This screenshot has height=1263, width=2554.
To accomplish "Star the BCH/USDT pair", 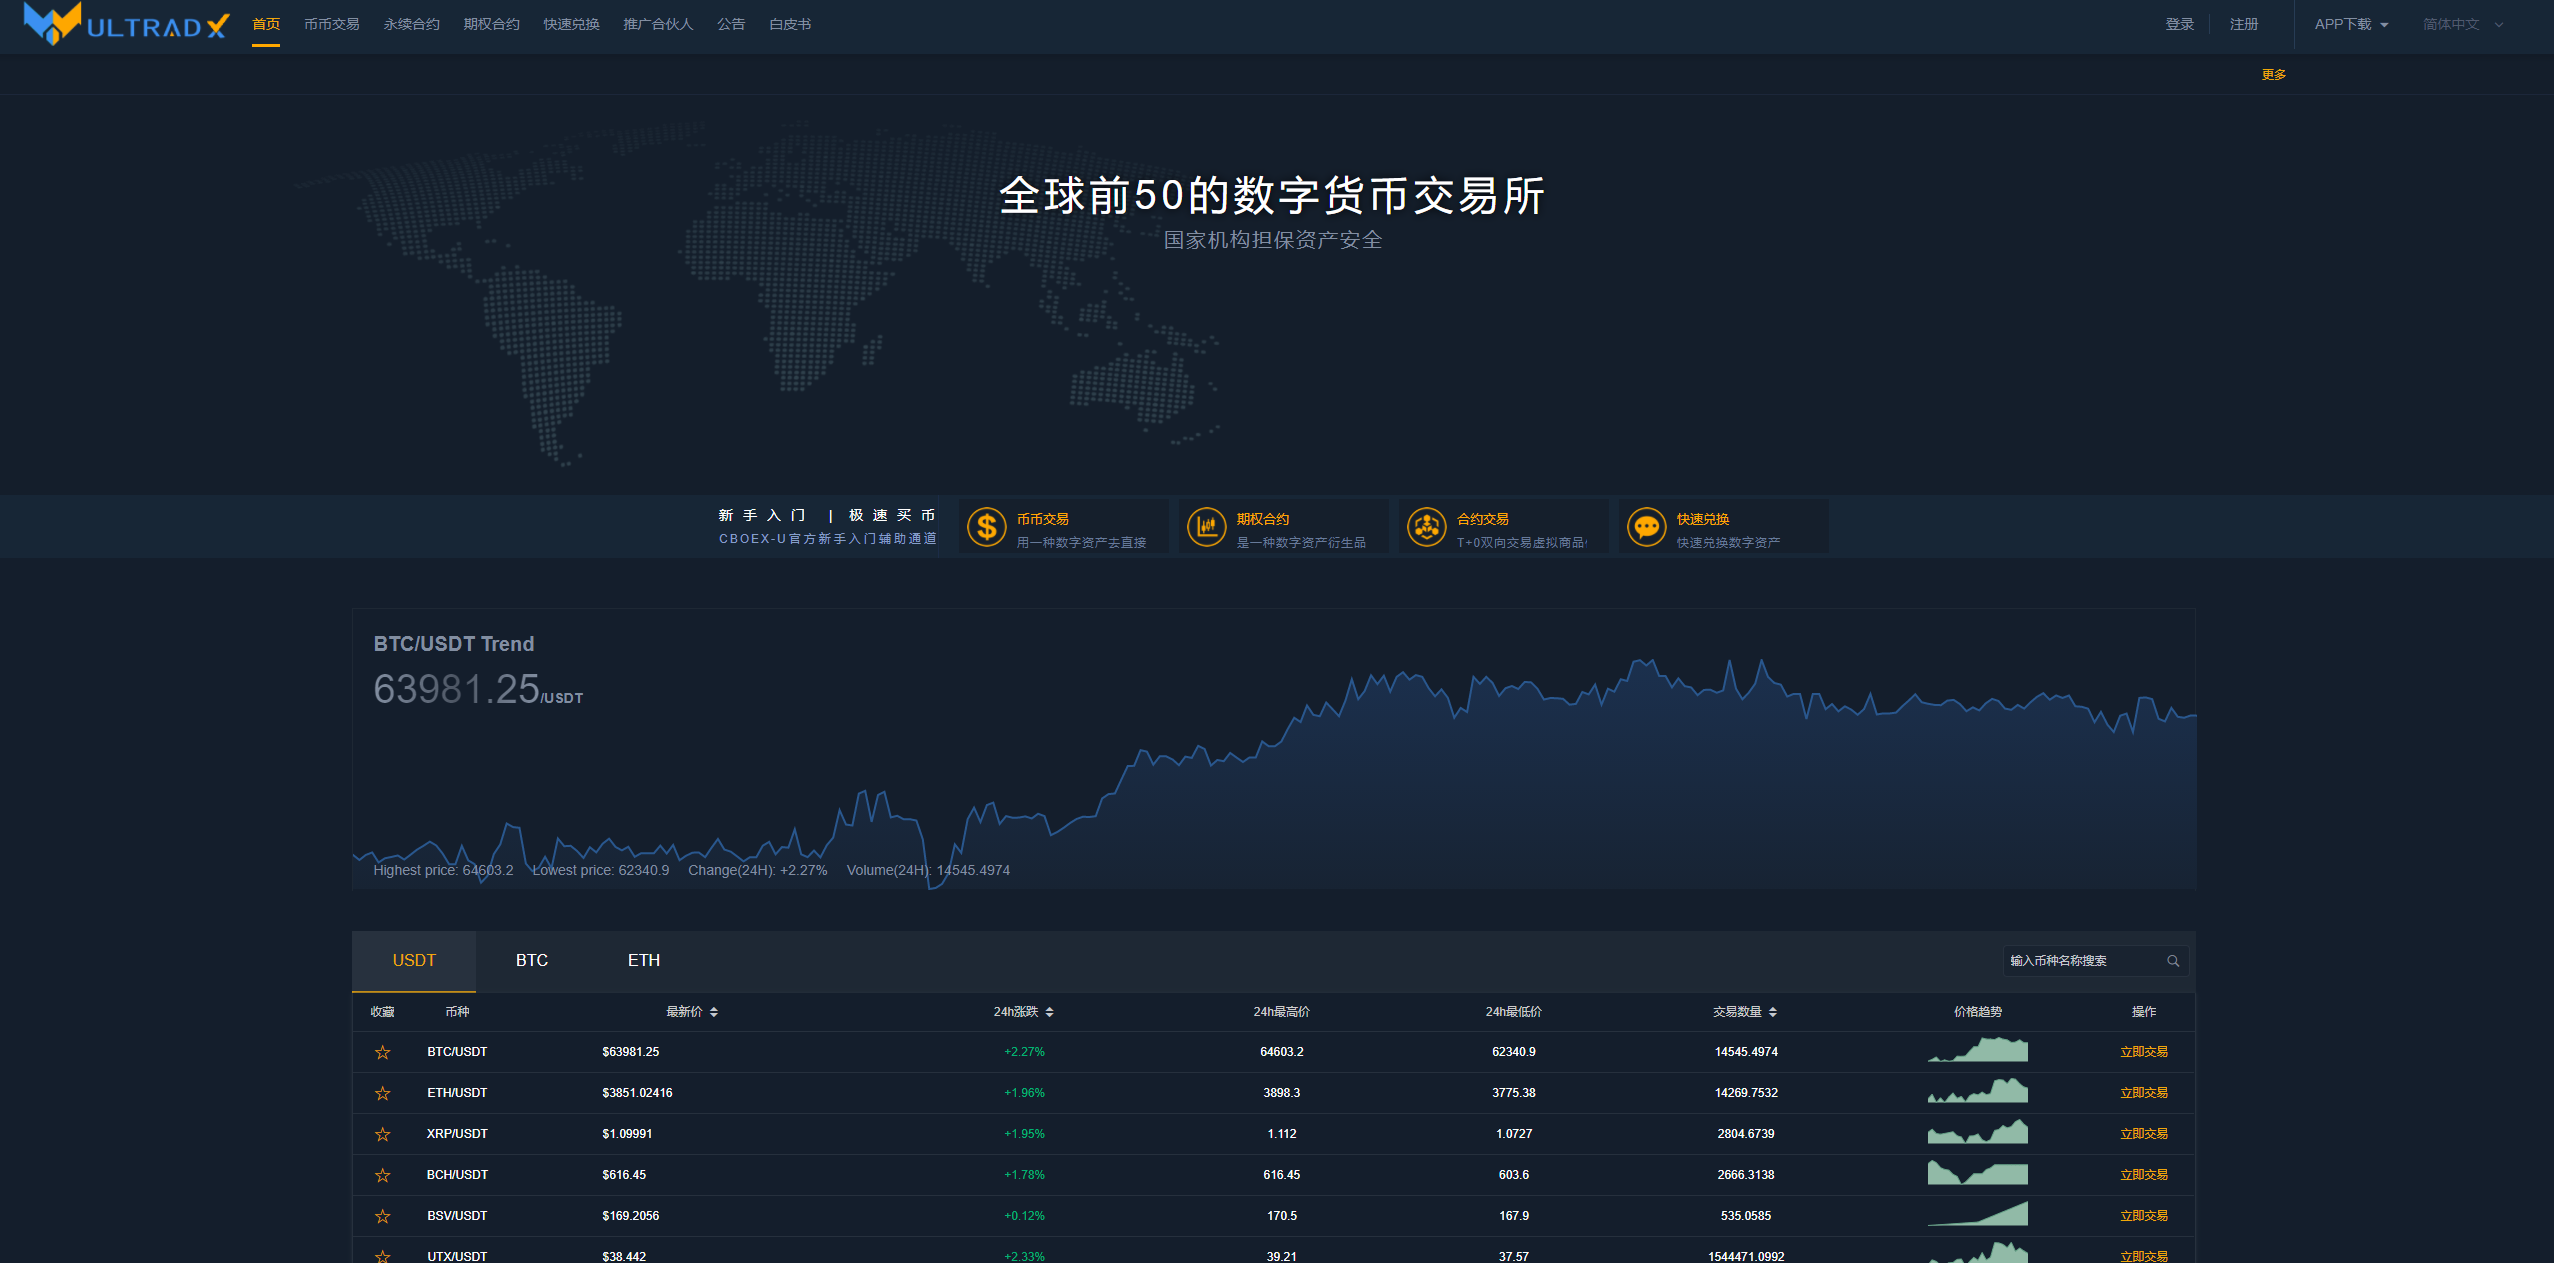I will click(382, 1175).
